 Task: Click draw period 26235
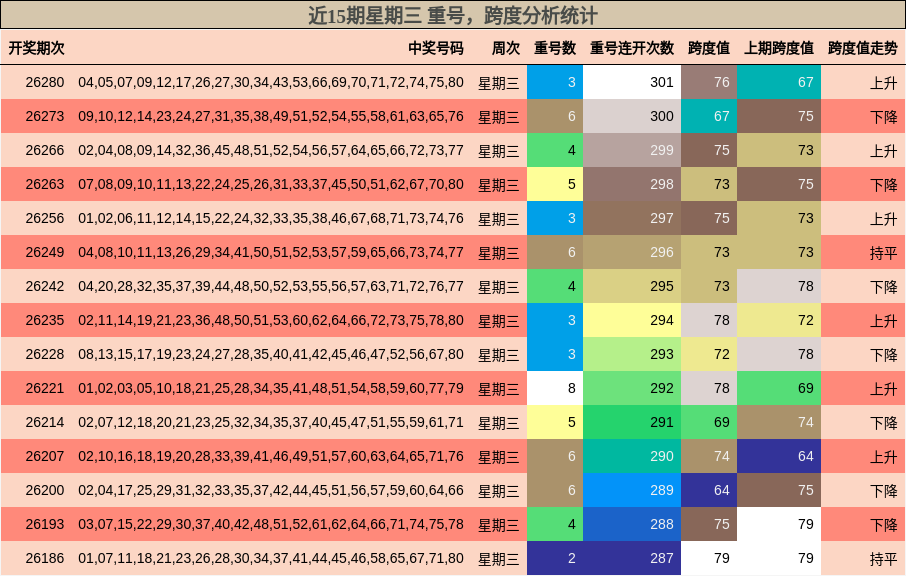coord(44,320)
